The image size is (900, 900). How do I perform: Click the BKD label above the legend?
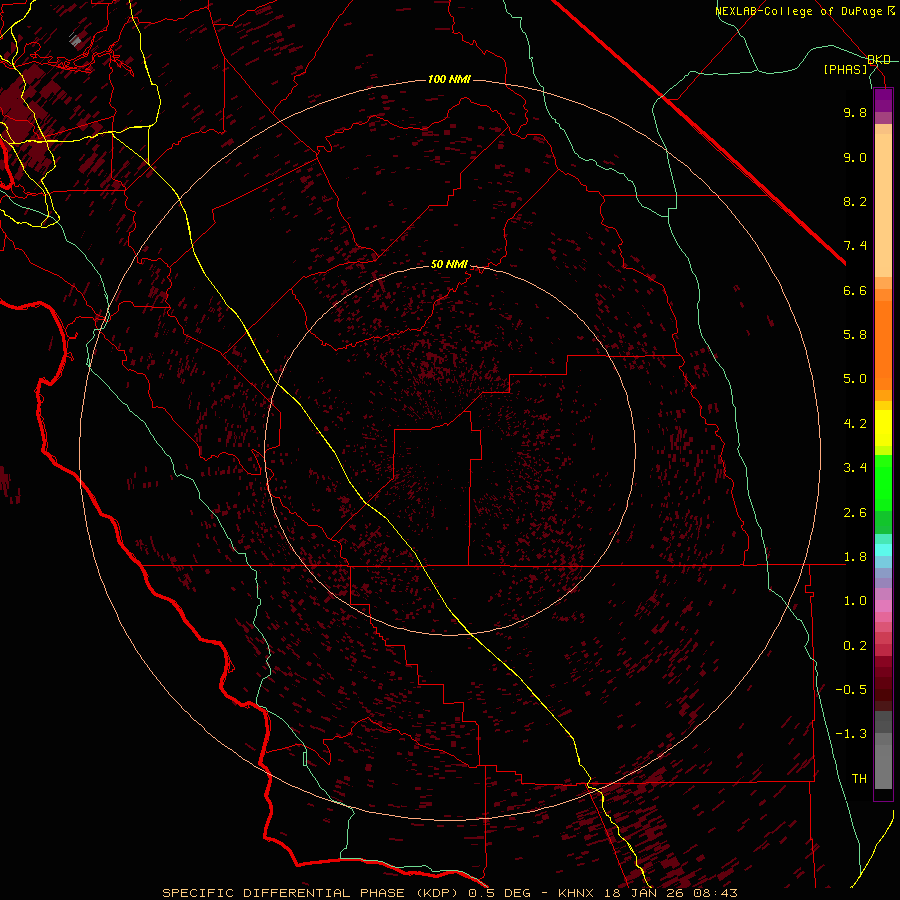click(879, 60)
